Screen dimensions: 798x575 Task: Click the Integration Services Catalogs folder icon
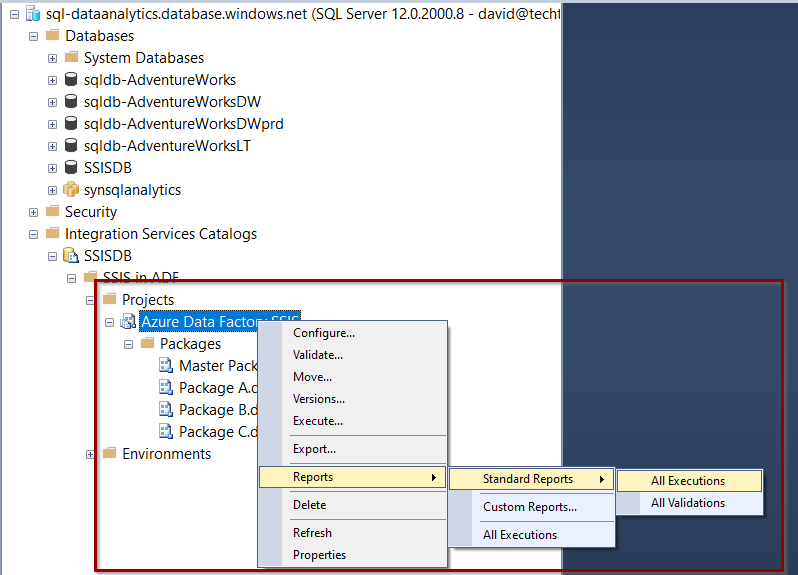click(52, 233)
